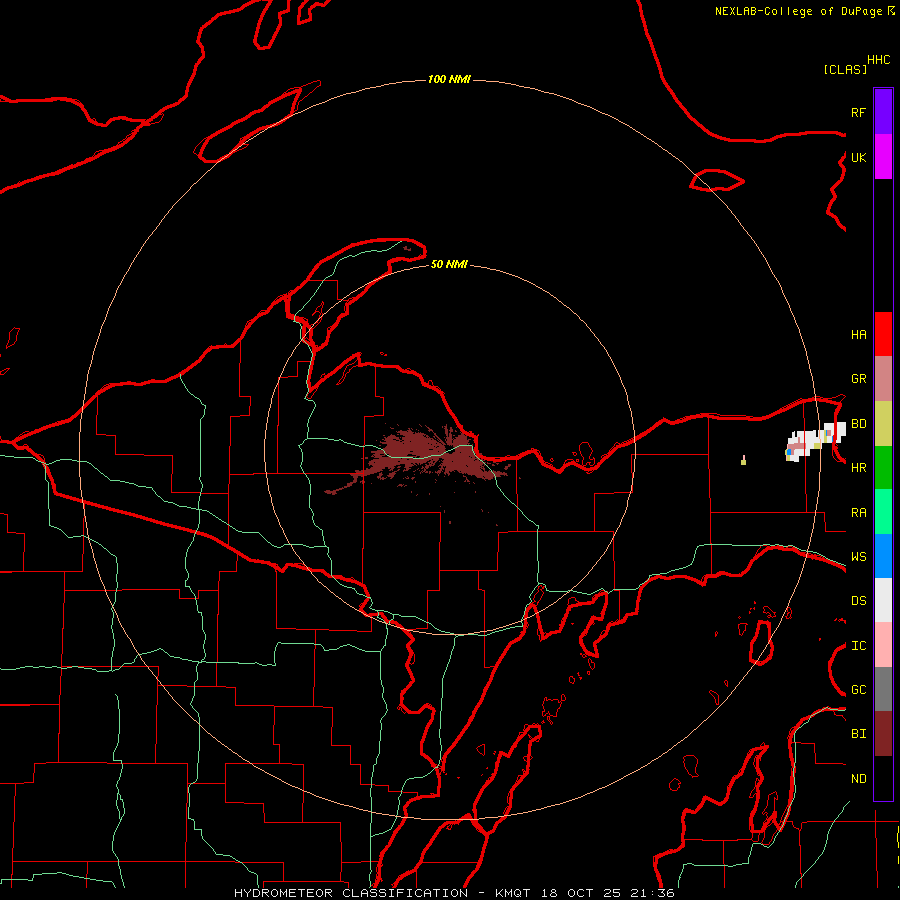The height and width of the screenshot is (900, 900).
Task: Click the BD yellow legend swatch
Action: (x=883, y=424)
